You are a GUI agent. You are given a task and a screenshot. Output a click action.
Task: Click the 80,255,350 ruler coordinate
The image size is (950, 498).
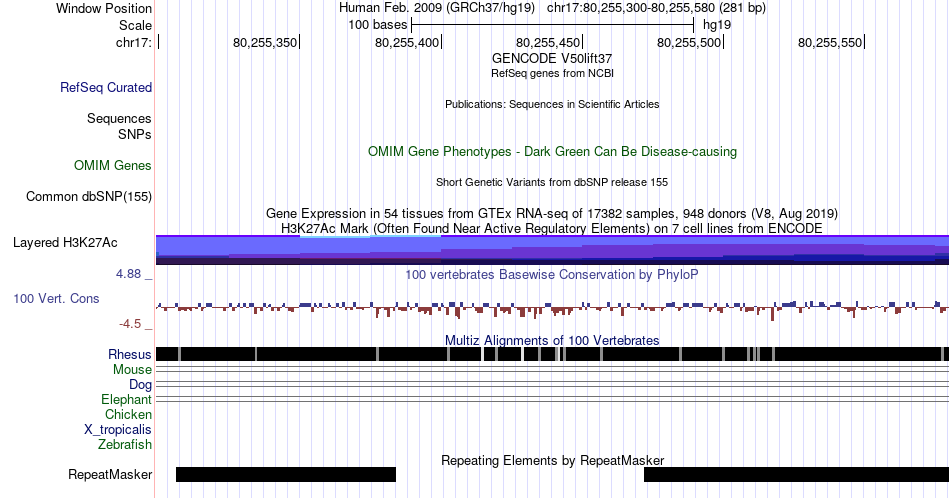tap(265, 42)
